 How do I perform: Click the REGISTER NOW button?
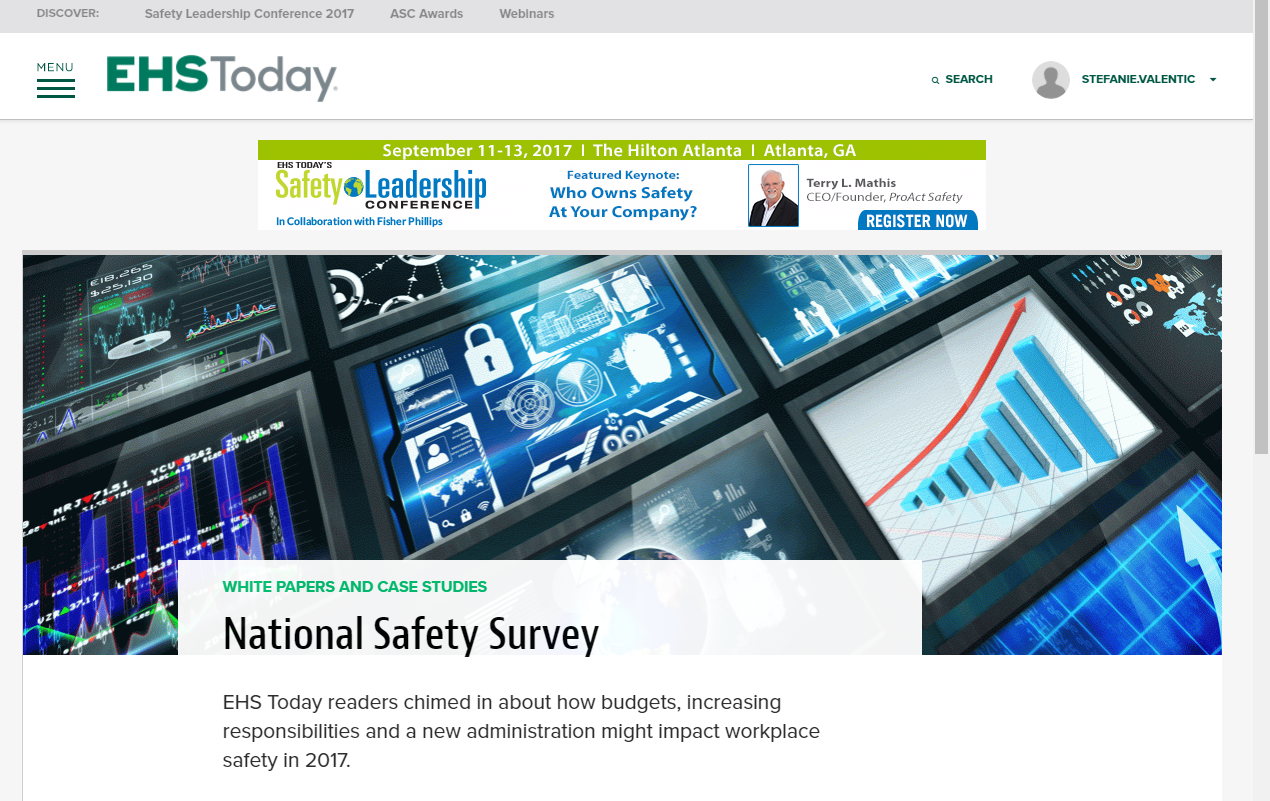[917, 221]
